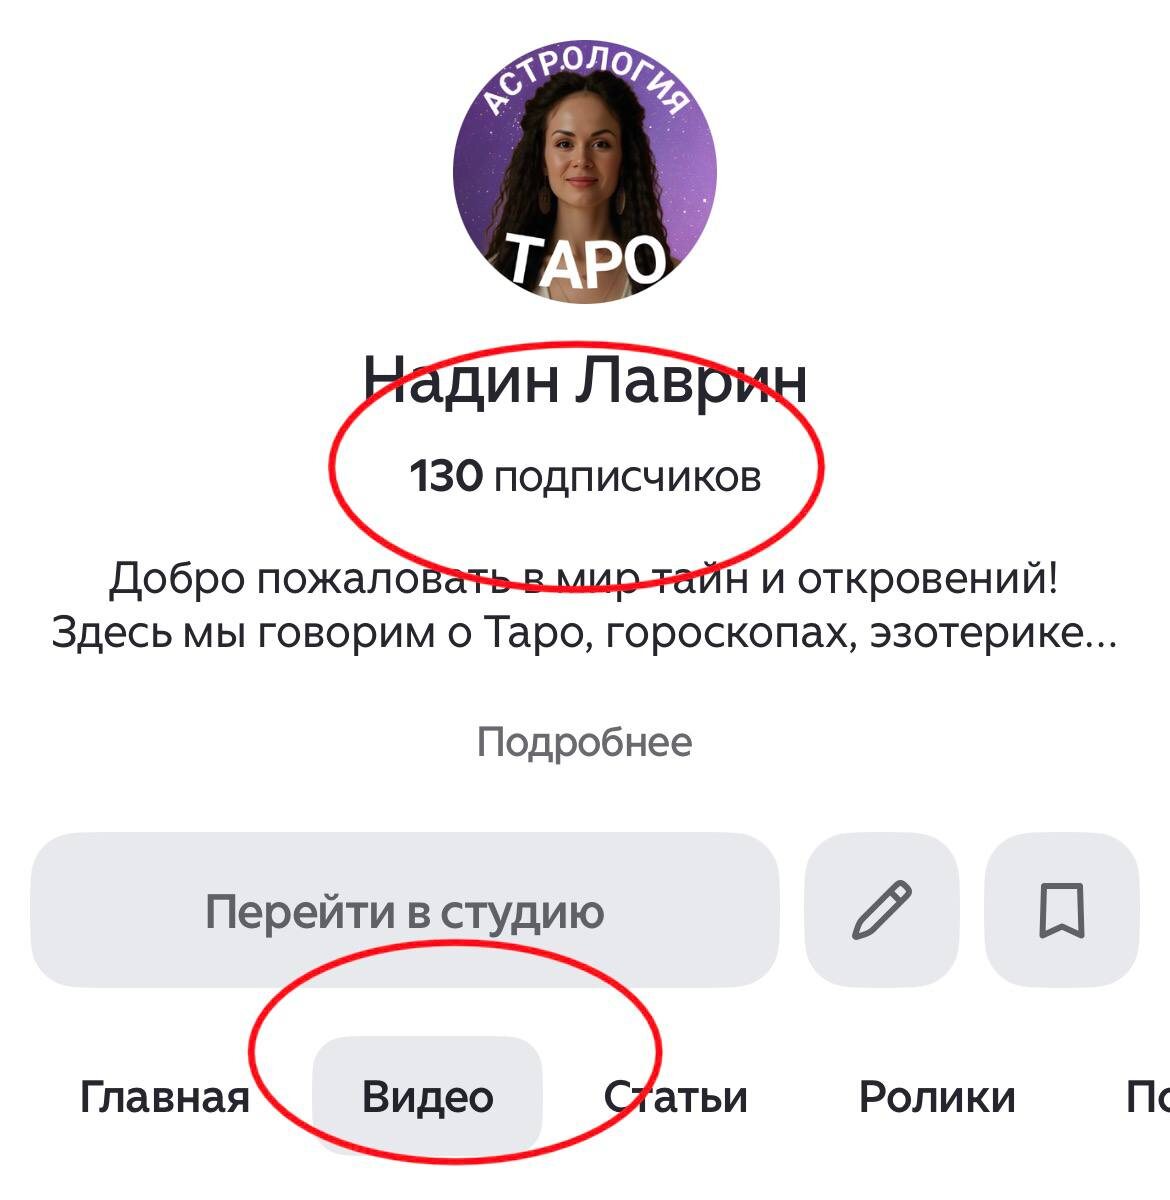Tap the bold number 130
Screen dimensions: 1170x1200
coord(447,476)
